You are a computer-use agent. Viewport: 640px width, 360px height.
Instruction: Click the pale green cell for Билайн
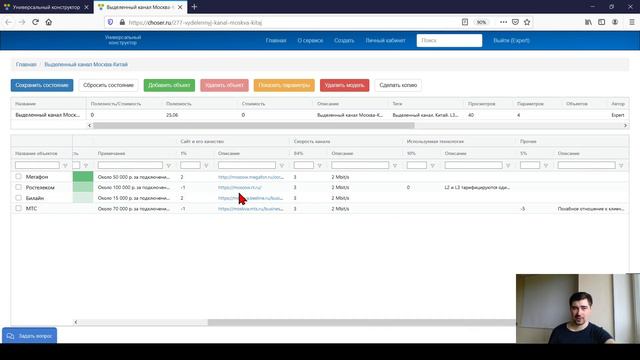[x=83, y=198]
